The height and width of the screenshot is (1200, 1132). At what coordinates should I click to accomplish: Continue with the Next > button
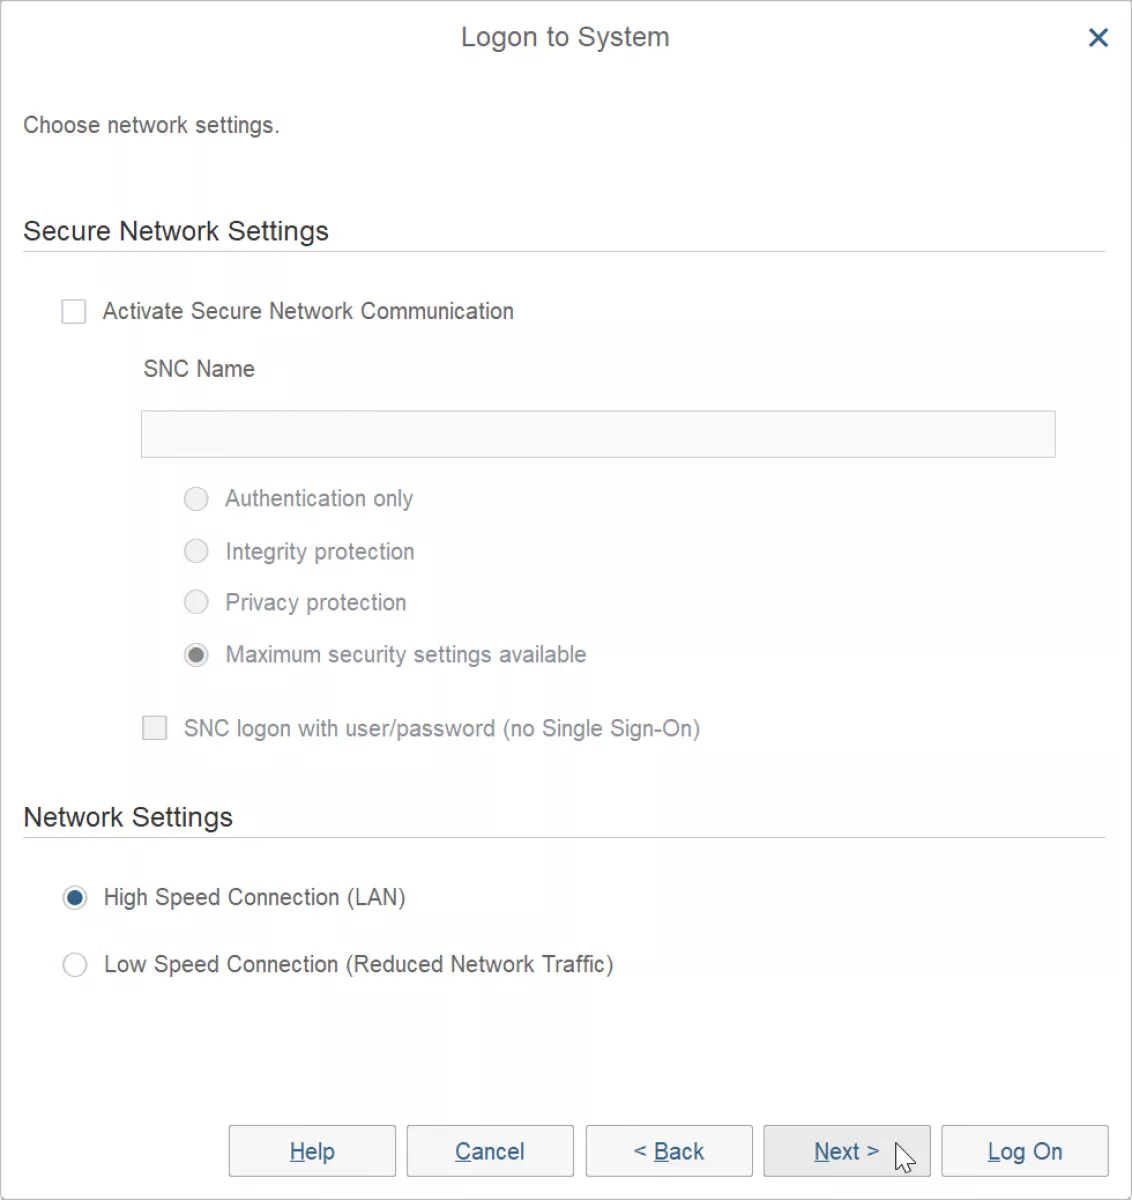(x=847, y=1151)
